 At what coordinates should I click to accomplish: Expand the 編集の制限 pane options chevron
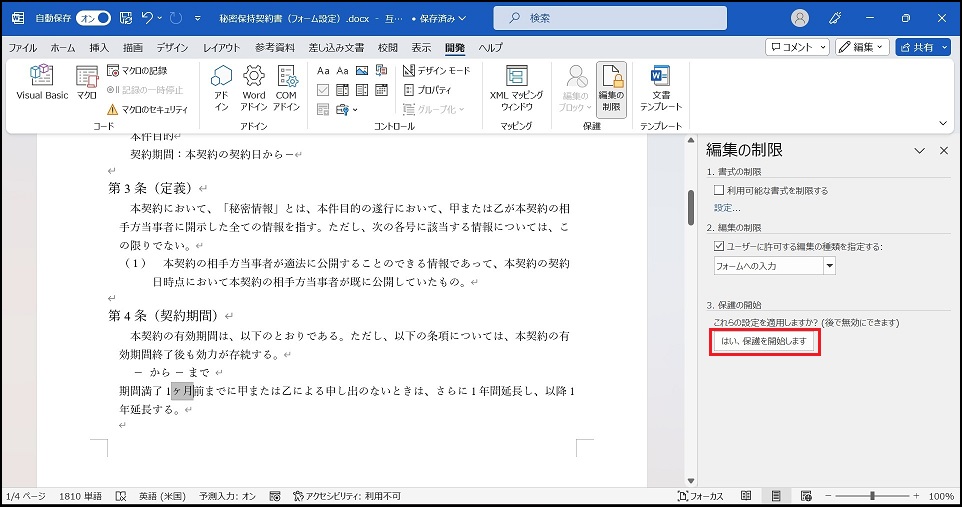coord(919,150)
